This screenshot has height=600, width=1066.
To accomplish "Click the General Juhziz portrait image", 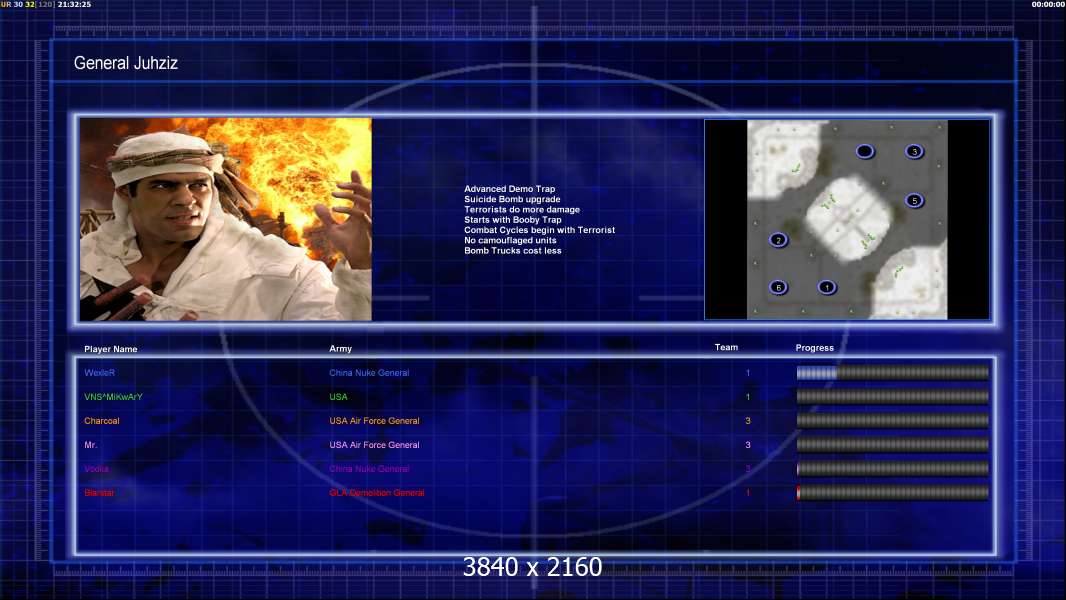I will (x=226, y=219).
